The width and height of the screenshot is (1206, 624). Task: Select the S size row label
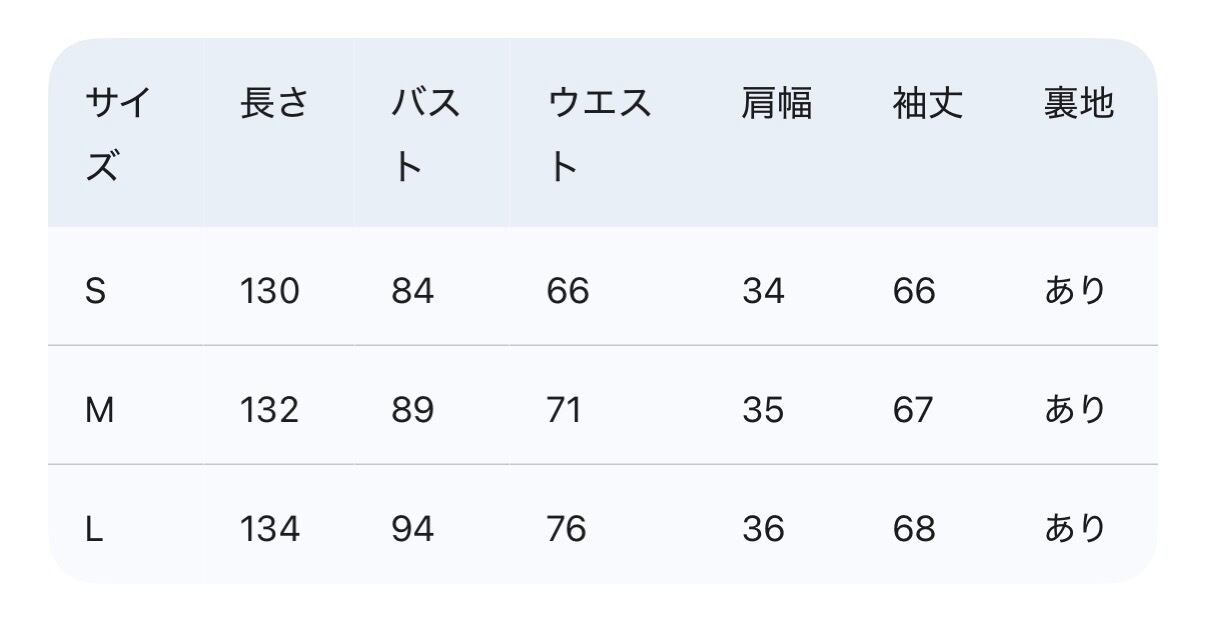point(96,291)
